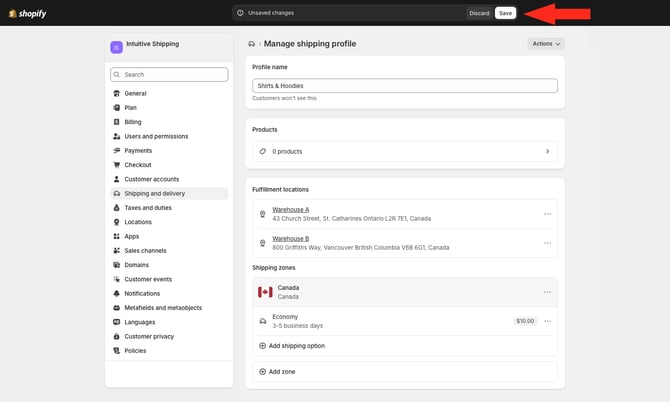Click the Unsaved changes info icon
Screen dimensions: 670x402
pyautogui.click(x=240, y=13)
